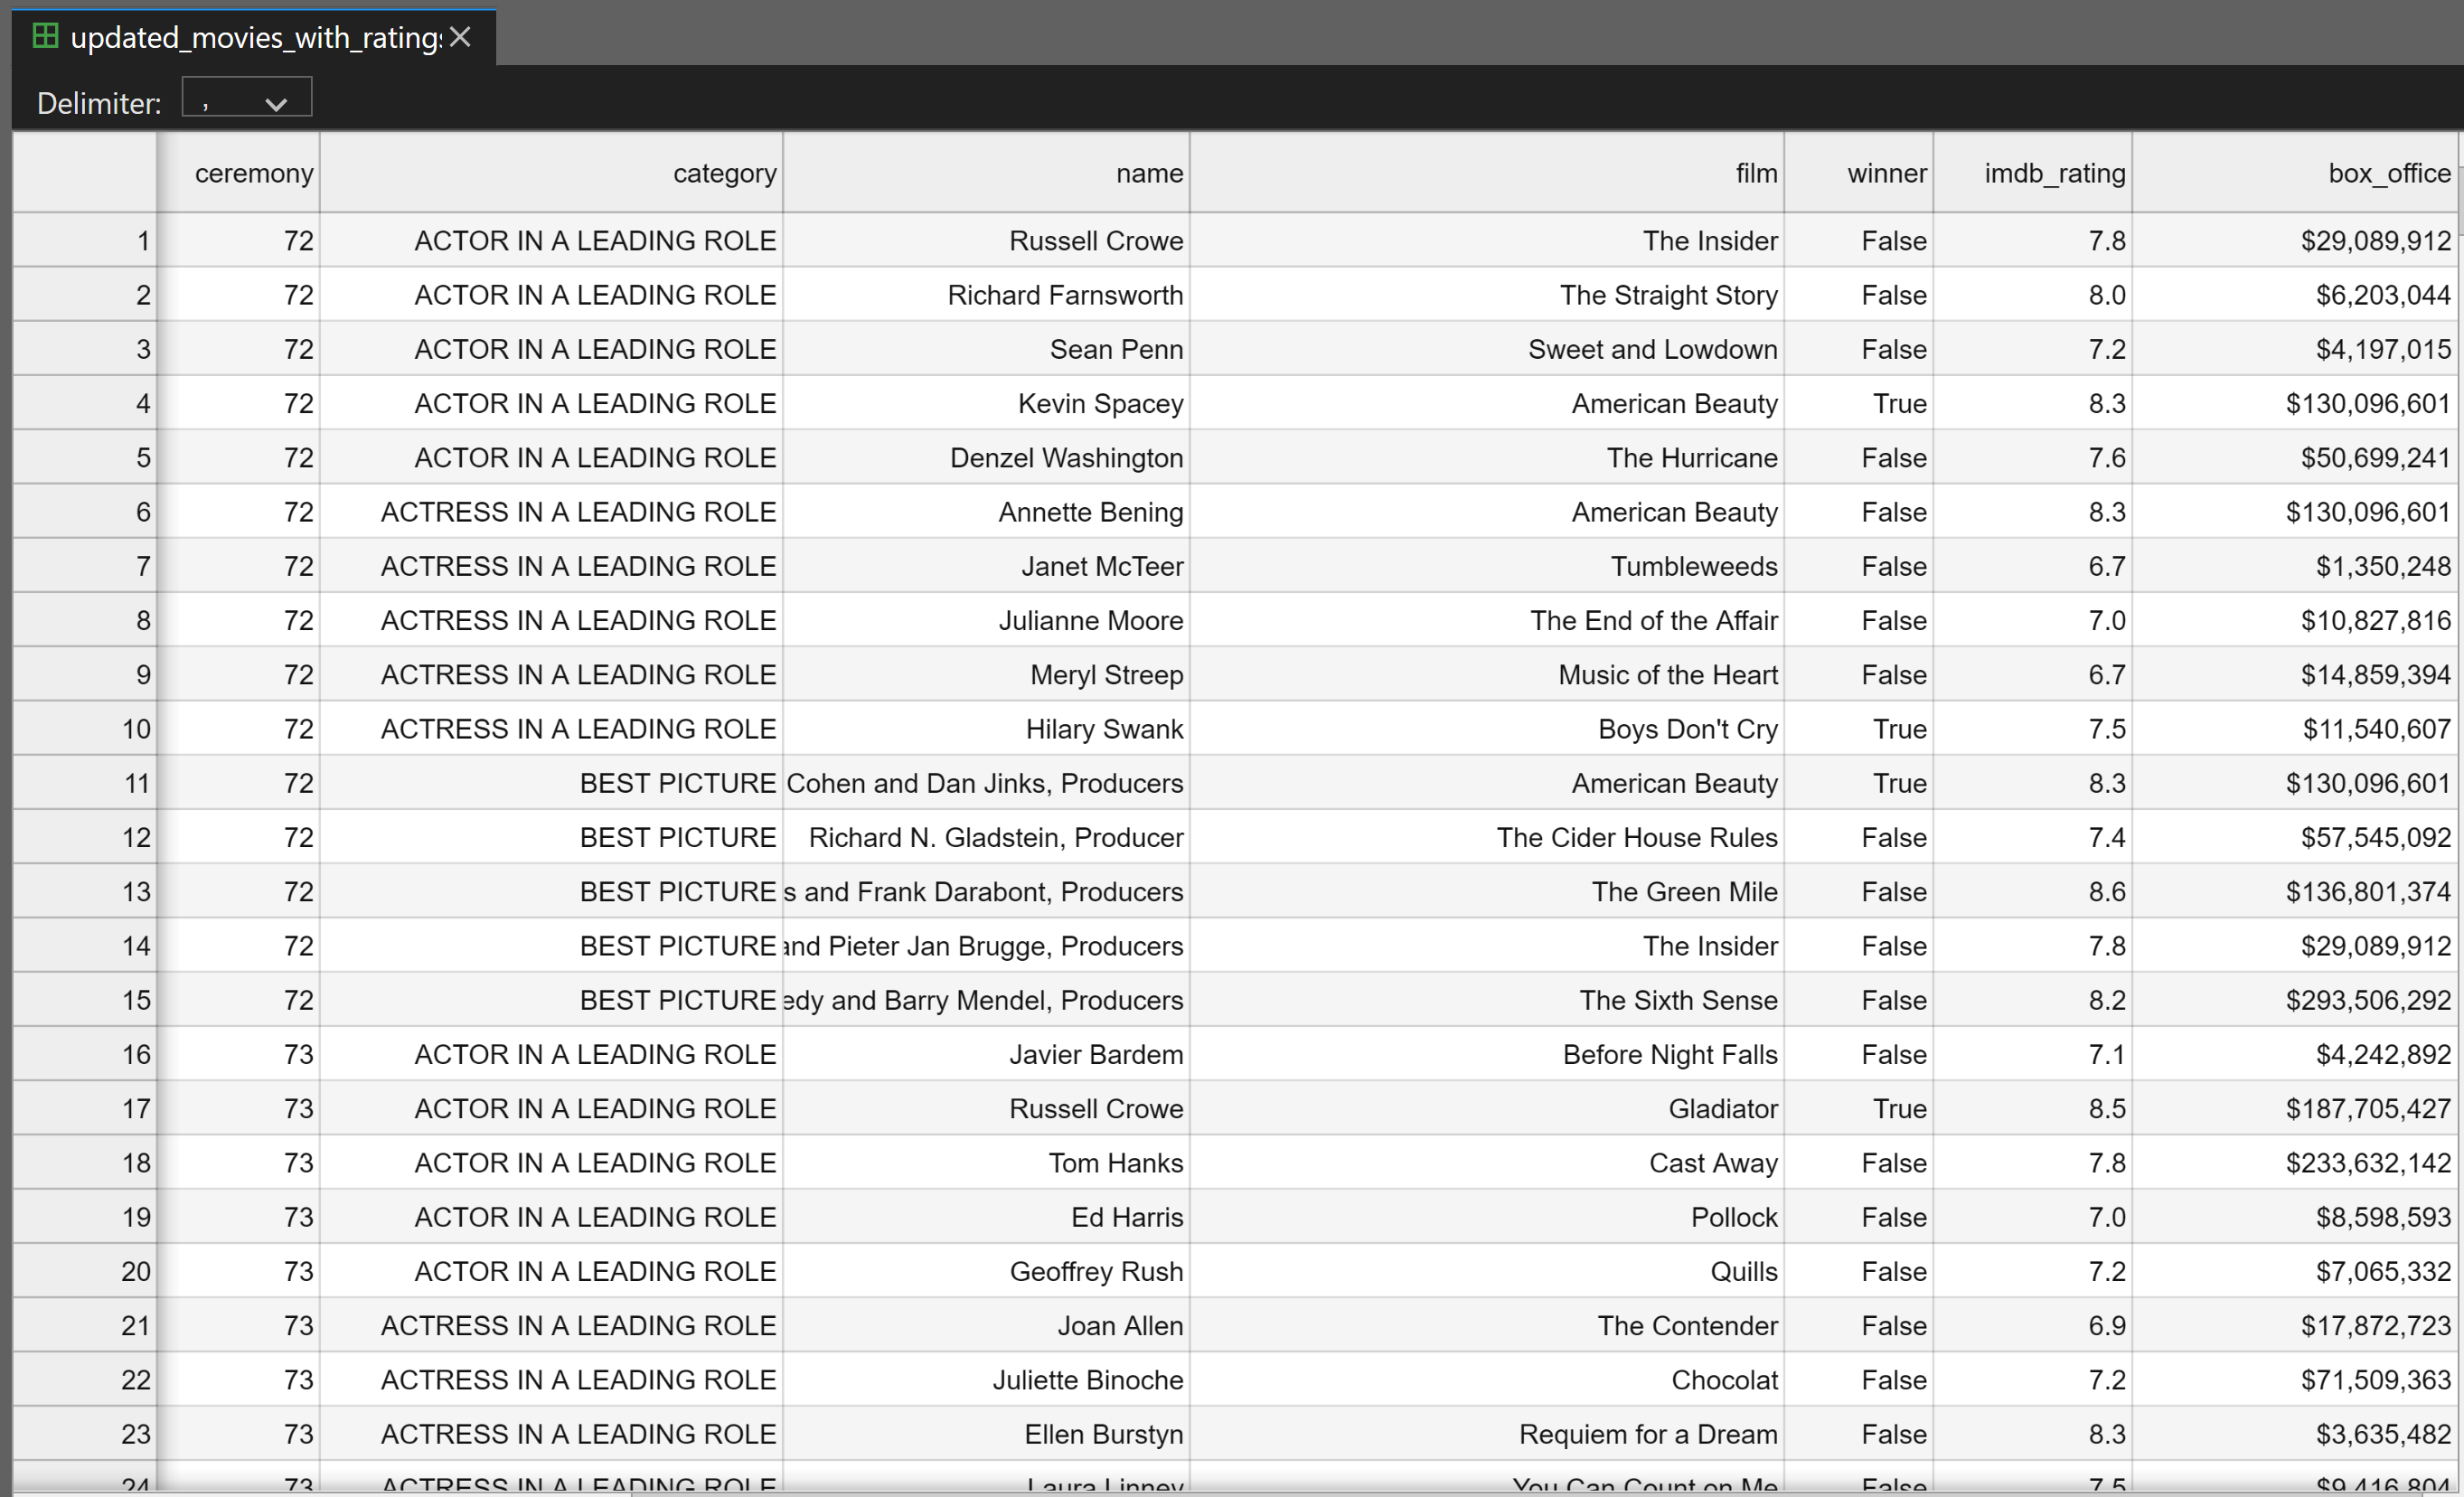The image size is (2464, 1497).
Task: Click the cell Denzel Washington
Action: point(986,458)
